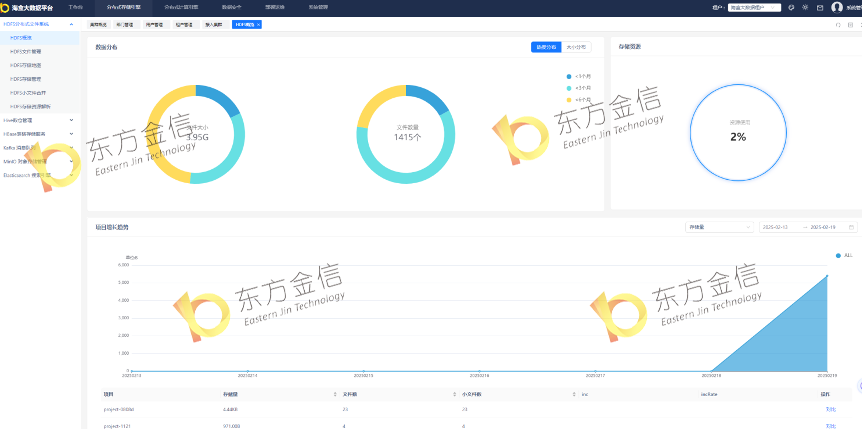This screenshot has height=429, width=862.
Task: Open the 工作台 top navigation item
Action: click(75, 8)
